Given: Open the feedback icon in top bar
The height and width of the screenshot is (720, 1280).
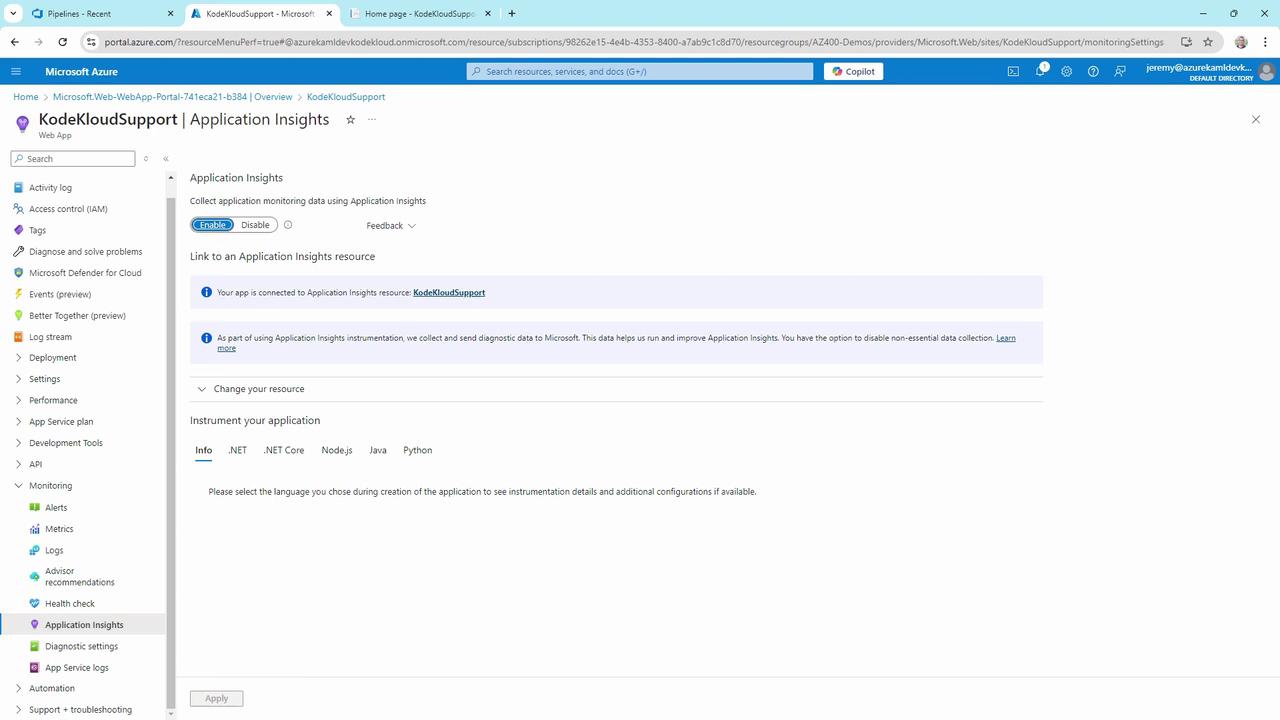Looking at the screenshot, I should 1120,72.
